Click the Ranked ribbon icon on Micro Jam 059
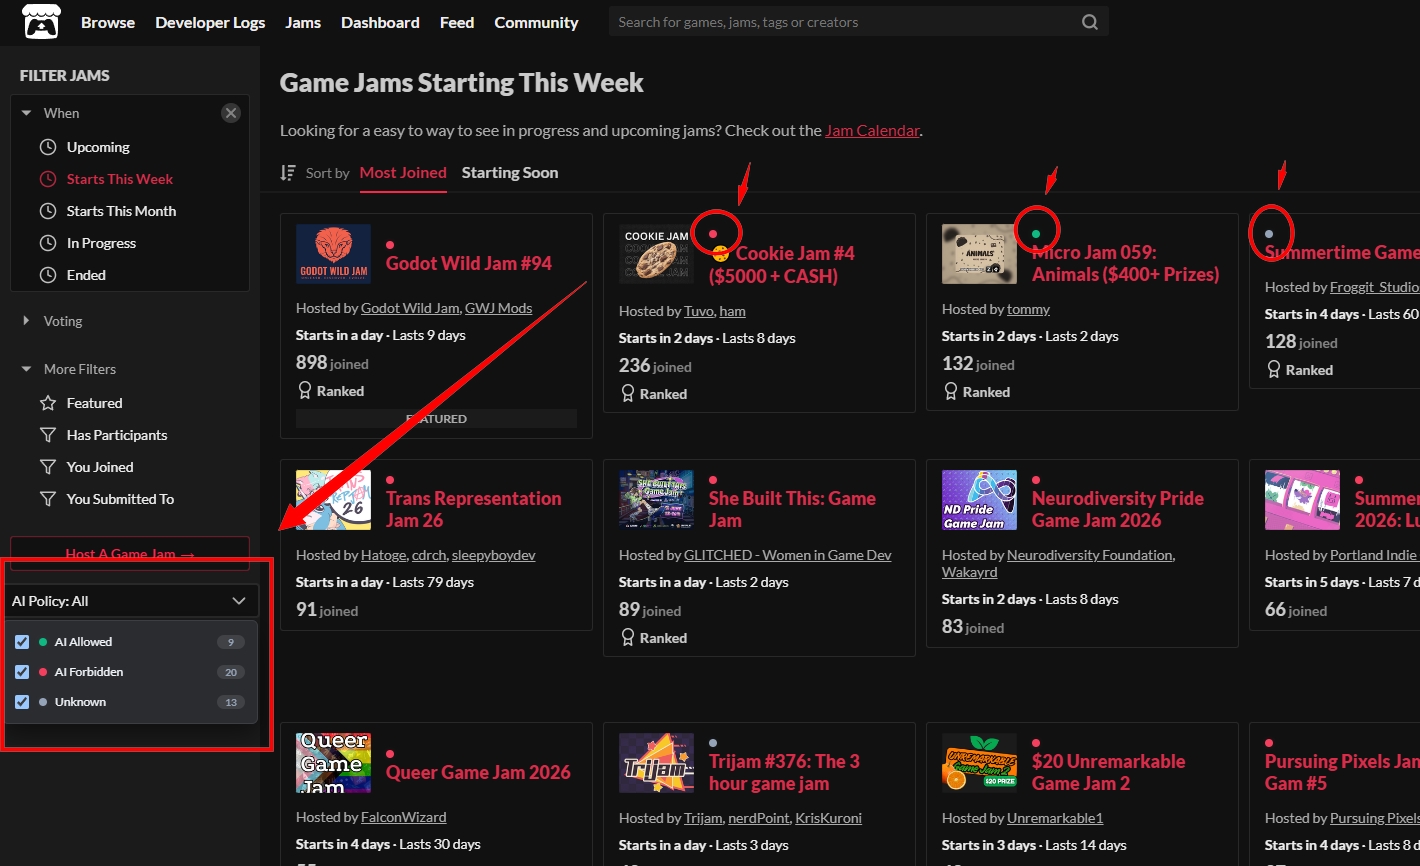This screenshot has height=866, width=1420. point(951,392)
